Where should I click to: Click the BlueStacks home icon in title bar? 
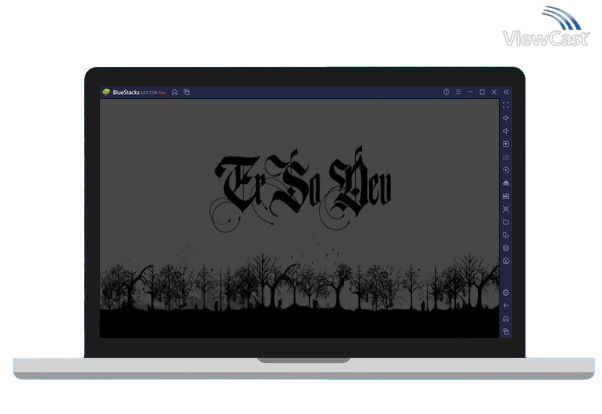175,92
